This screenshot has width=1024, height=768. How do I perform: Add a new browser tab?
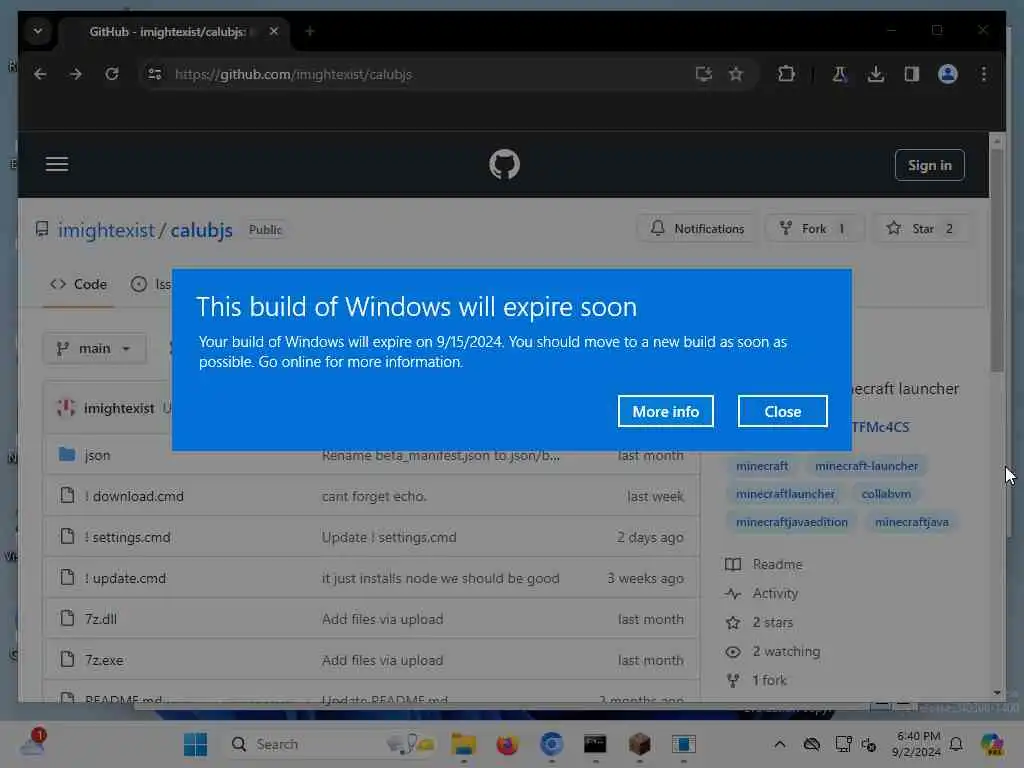click(310, 31)
